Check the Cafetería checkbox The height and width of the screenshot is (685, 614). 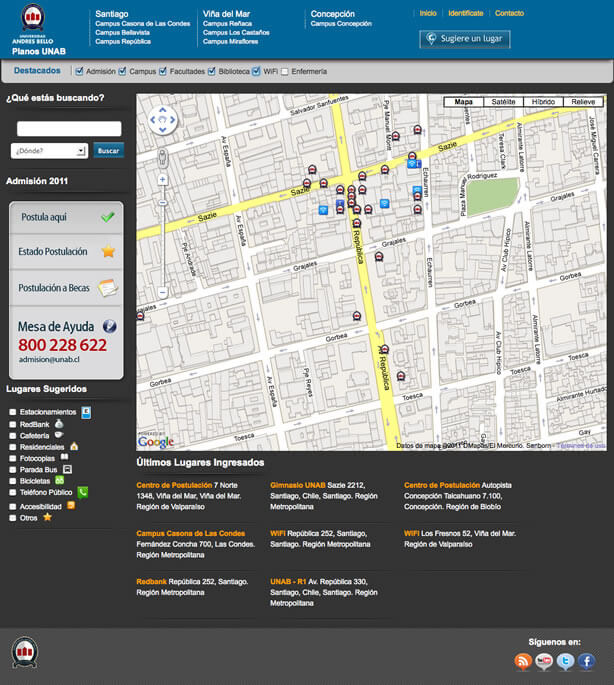[x=13, y=436]
